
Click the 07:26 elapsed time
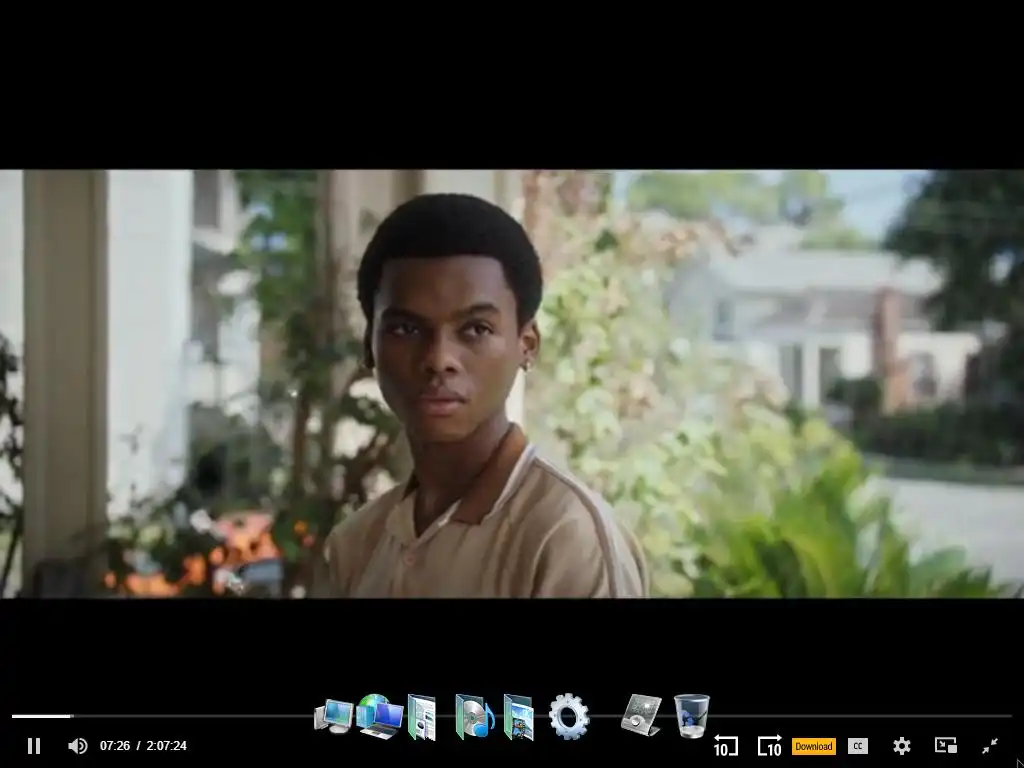[115, 746]
